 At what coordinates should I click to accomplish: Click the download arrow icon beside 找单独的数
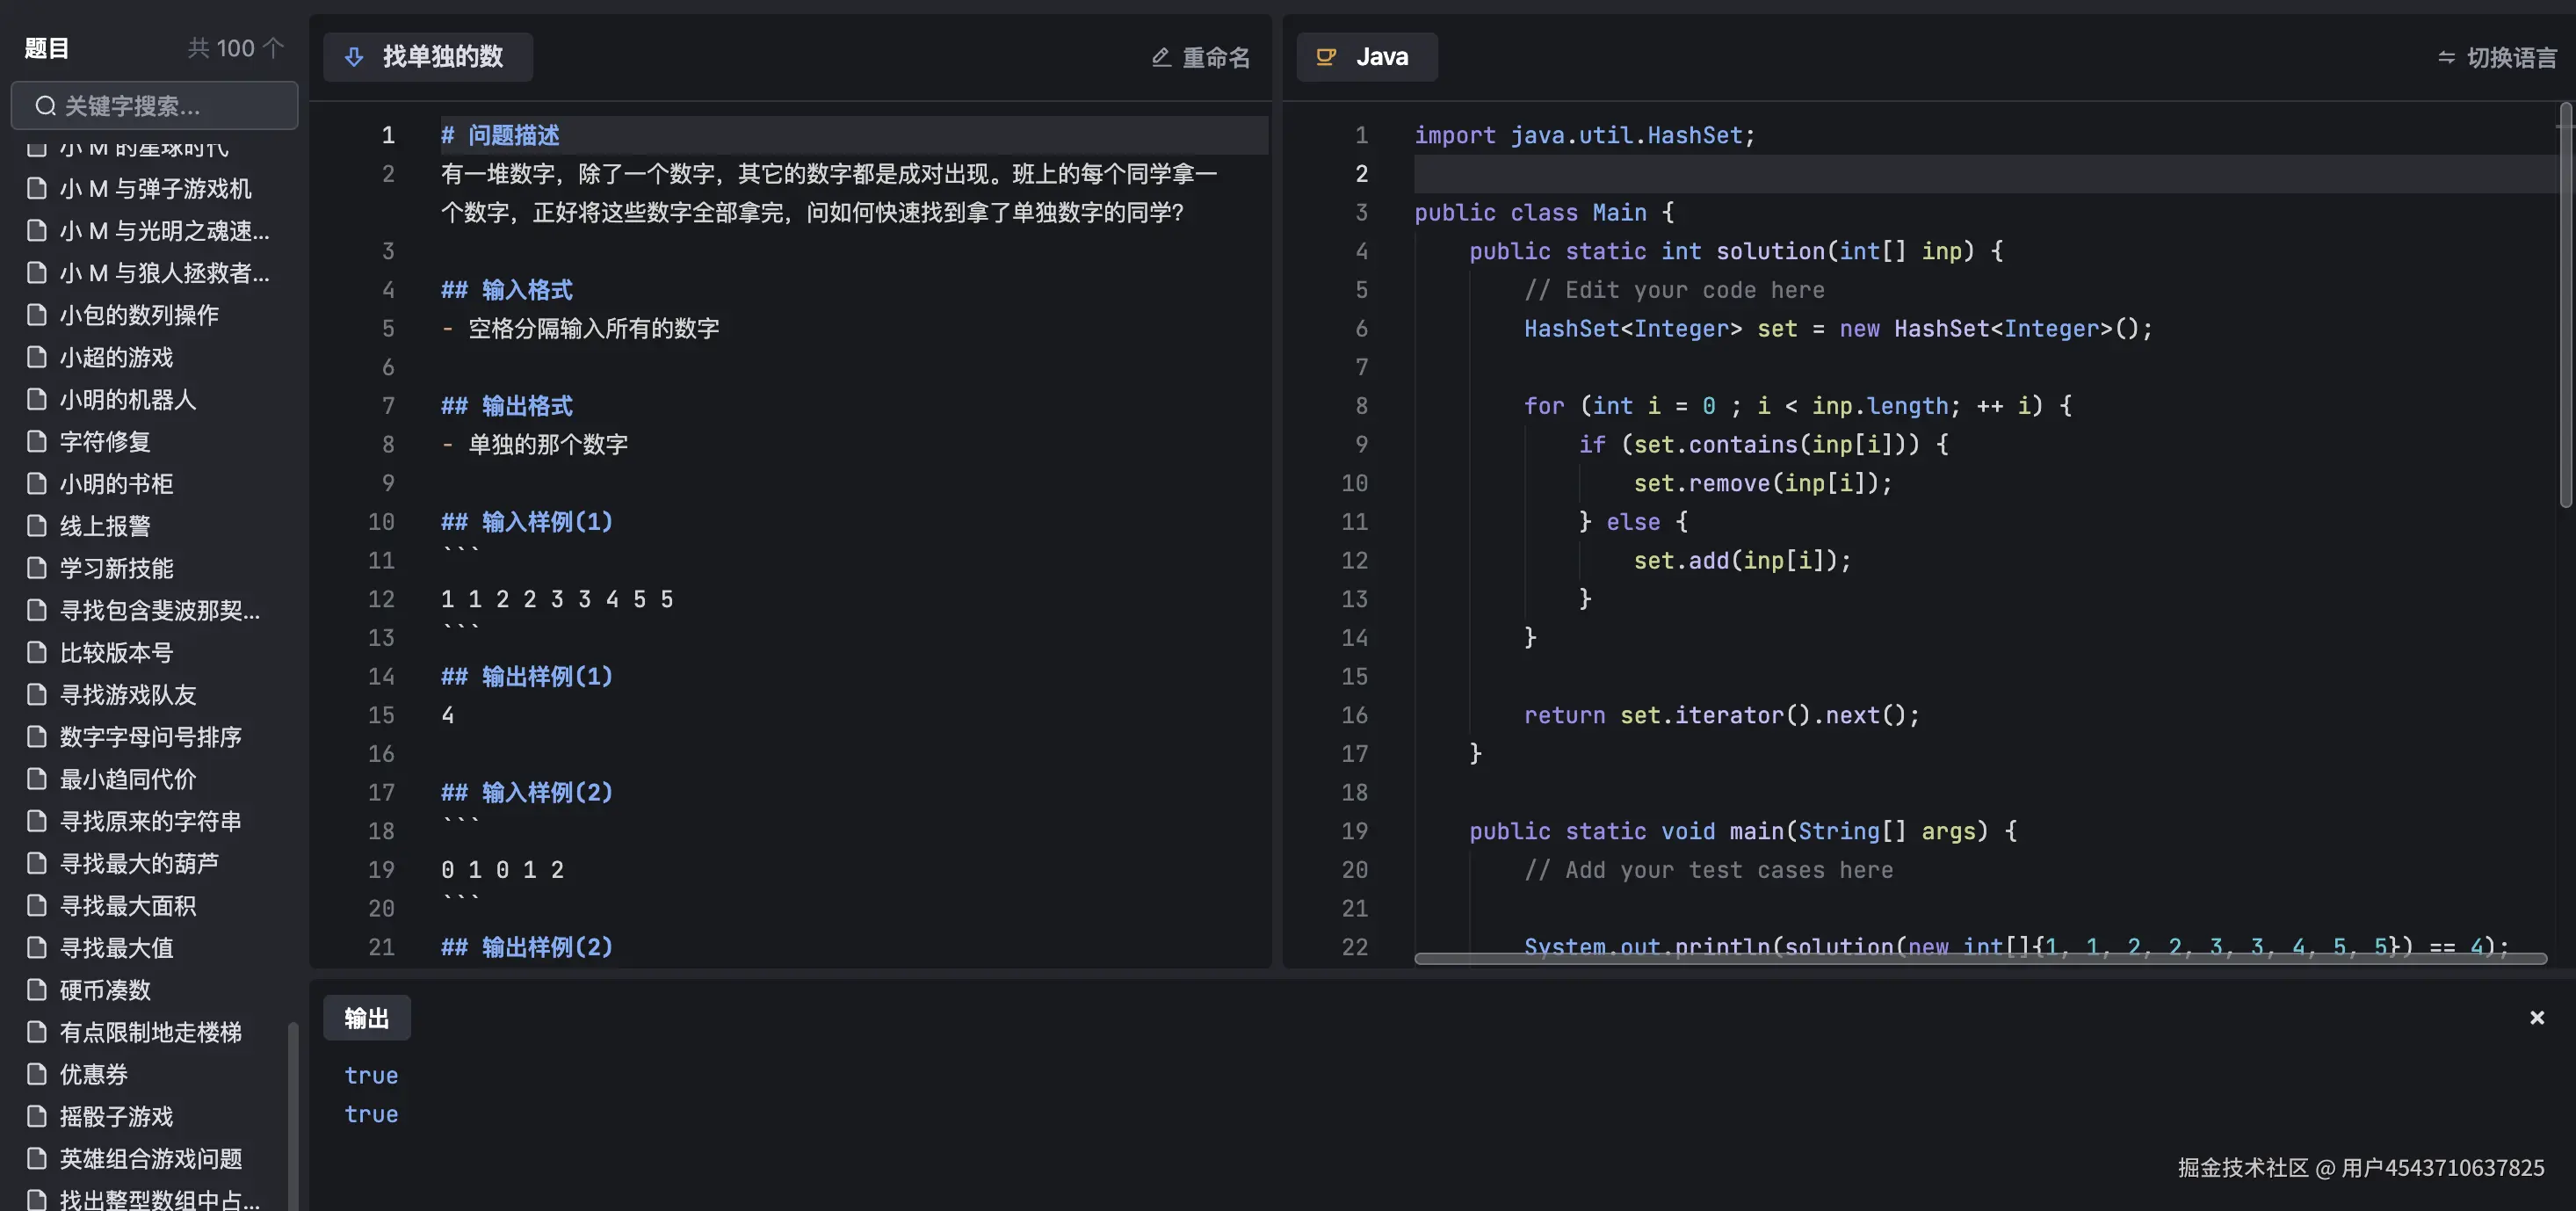pos(354,57)
